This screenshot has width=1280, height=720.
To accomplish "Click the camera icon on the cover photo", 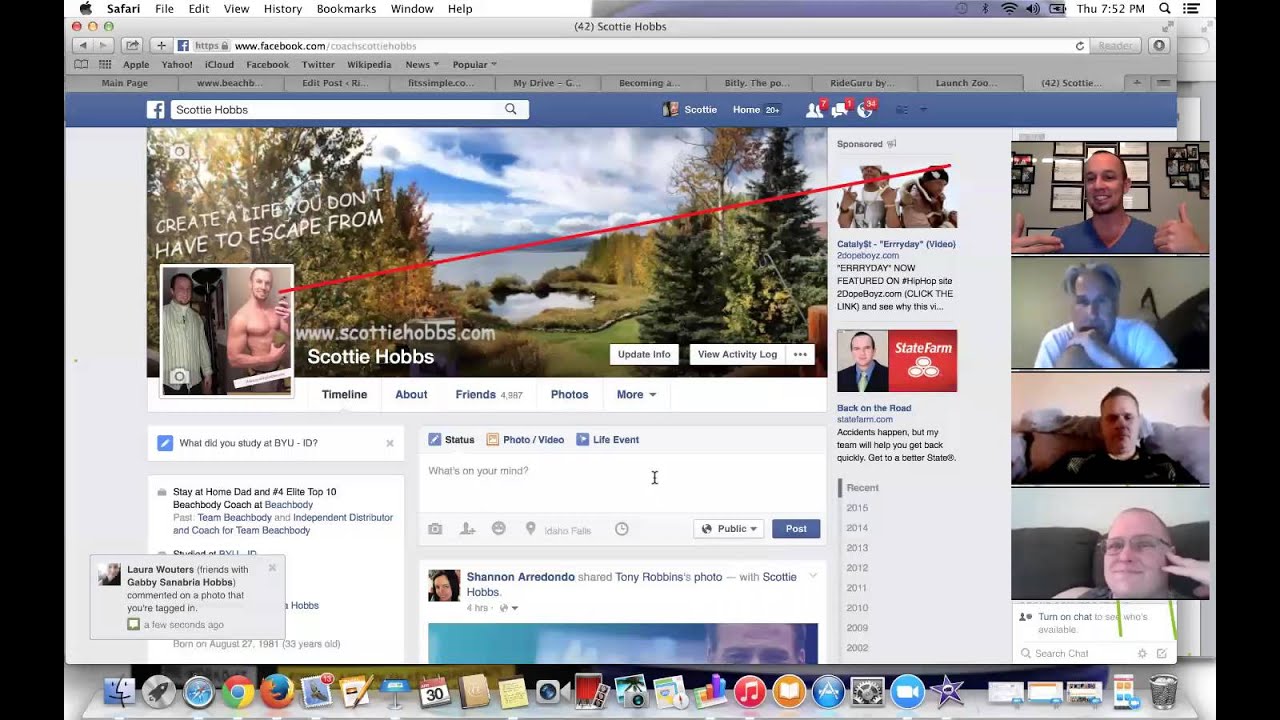I will [179, 152].
